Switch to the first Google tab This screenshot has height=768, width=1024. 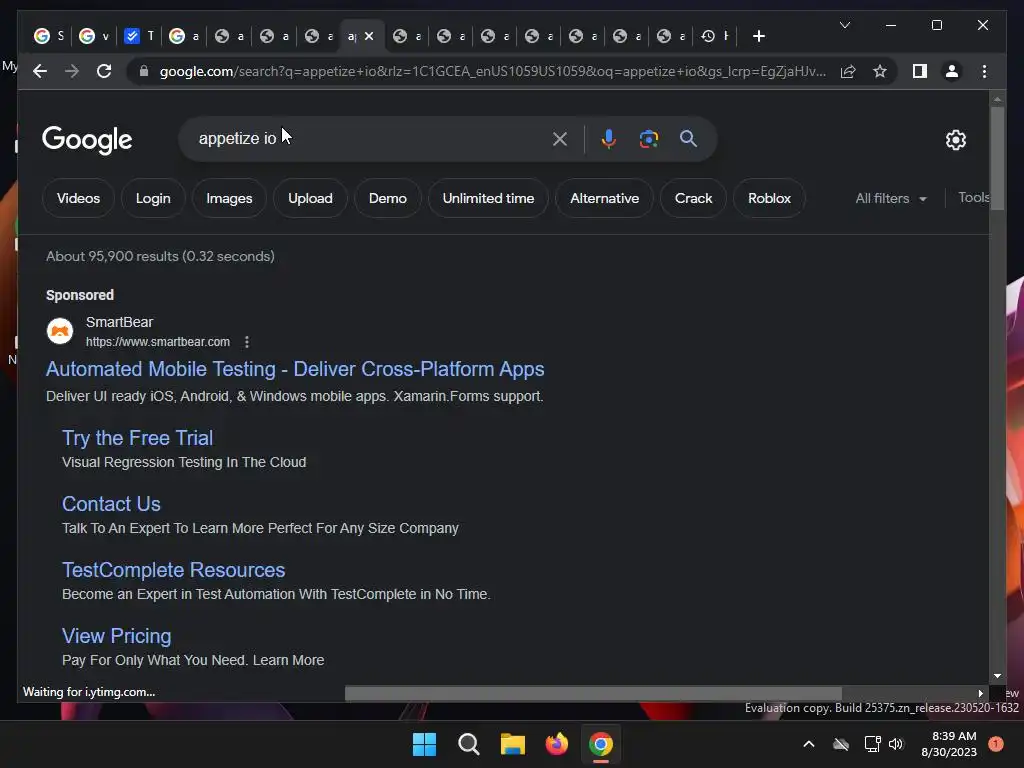click(49, 36)
